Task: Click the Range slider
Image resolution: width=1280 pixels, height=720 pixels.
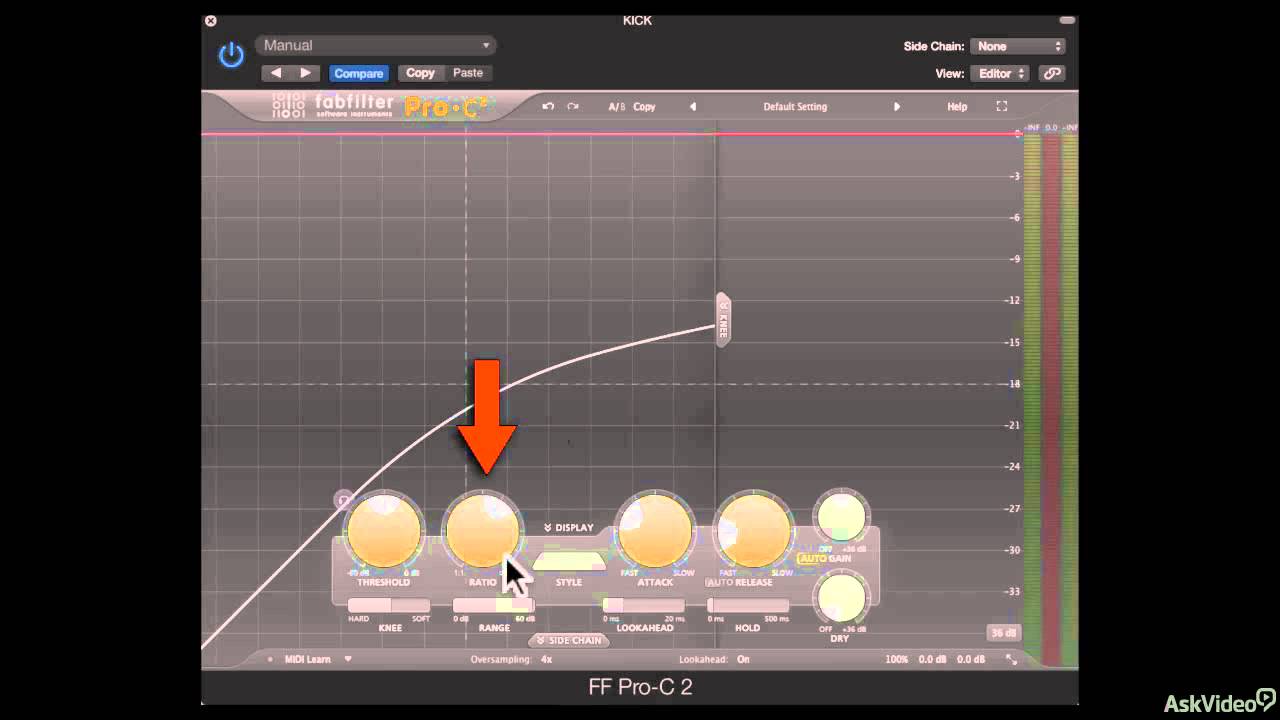Action: coord(493,605)
